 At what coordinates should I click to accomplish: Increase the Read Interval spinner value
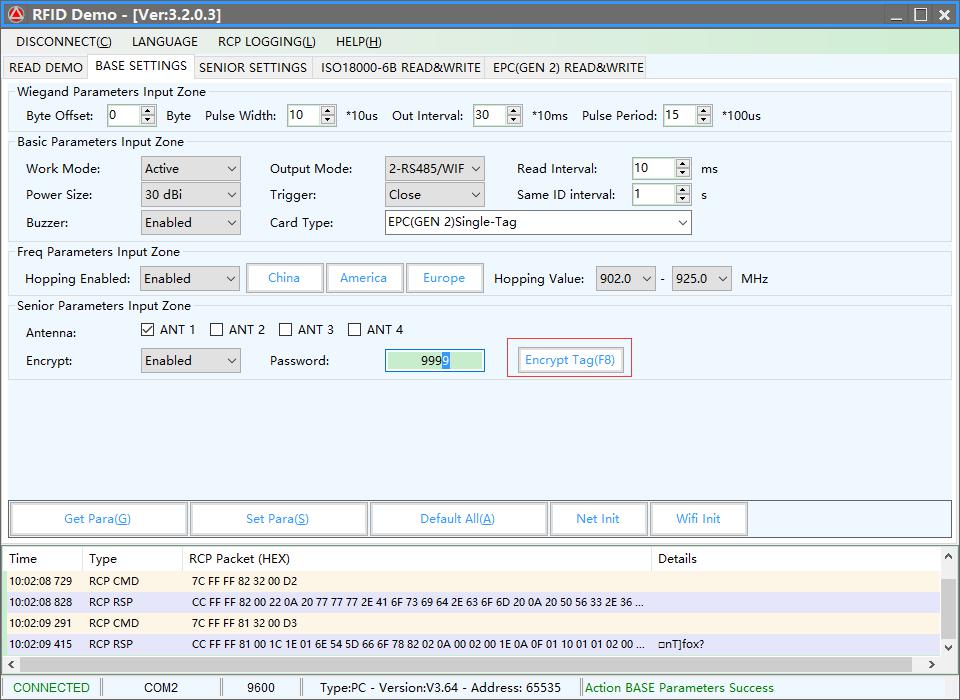coord(683,163)
